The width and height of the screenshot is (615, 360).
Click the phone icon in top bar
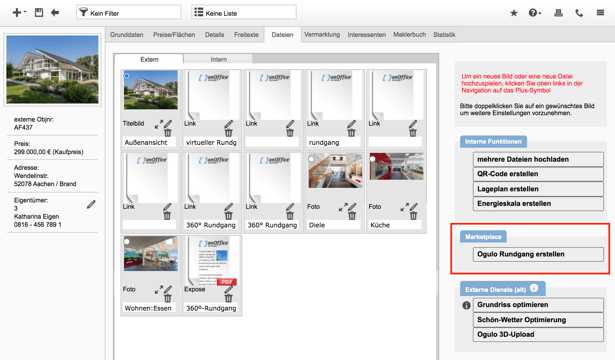pyautogui.click(x=579, y=13)
